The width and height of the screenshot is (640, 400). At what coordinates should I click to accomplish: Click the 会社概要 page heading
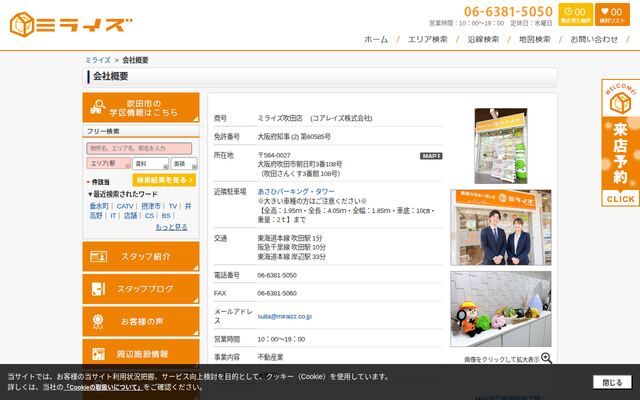point(110,76)
